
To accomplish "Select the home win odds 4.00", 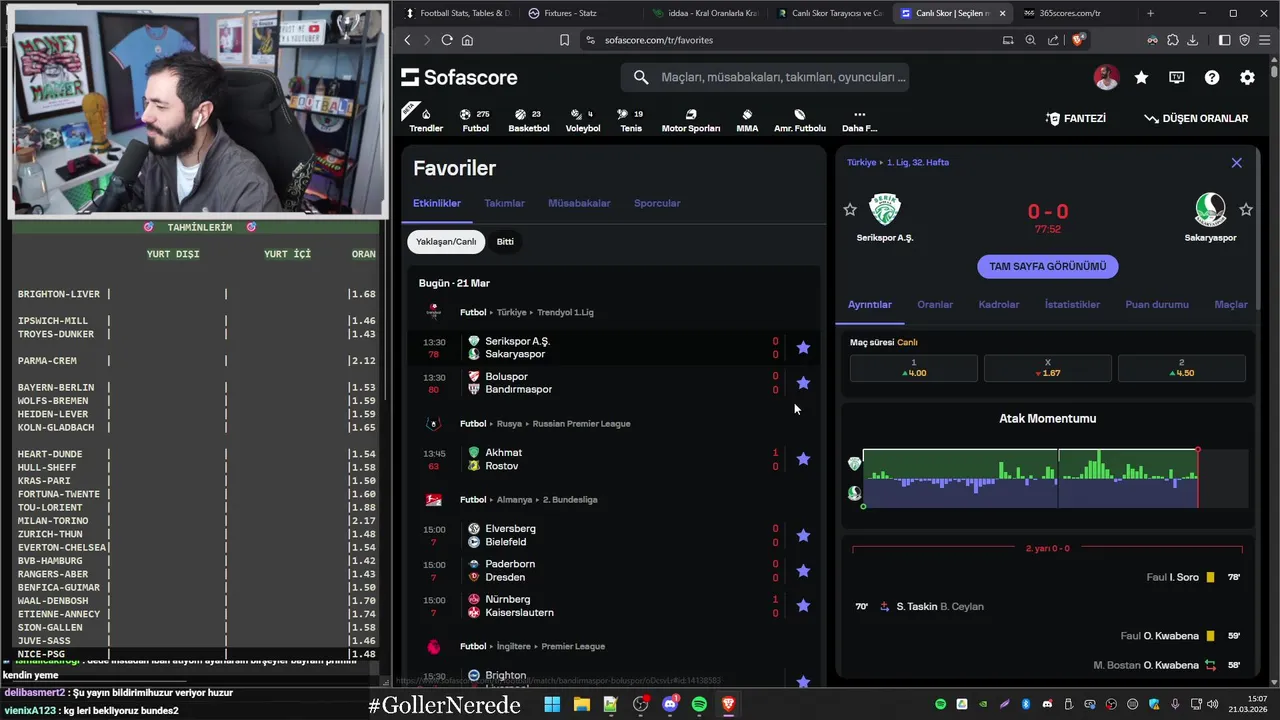I will click(914, 368).
